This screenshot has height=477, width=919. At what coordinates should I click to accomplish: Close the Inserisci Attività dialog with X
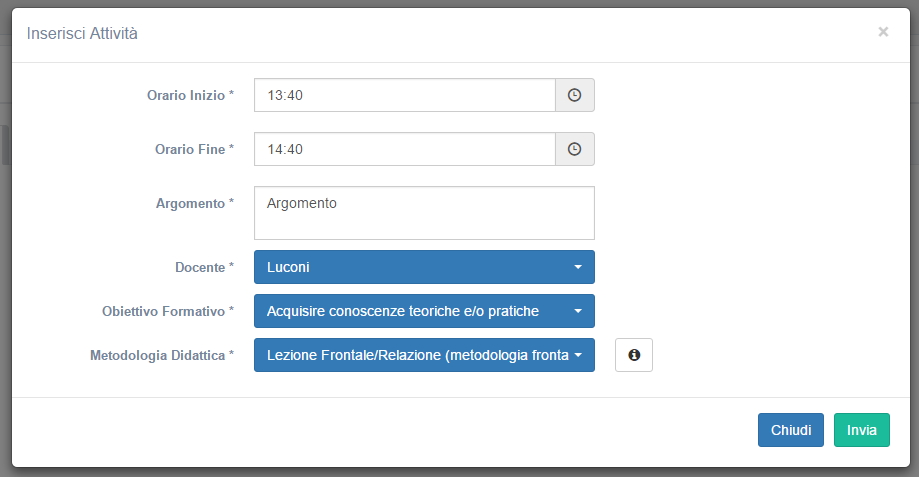[x=883, y=32]
